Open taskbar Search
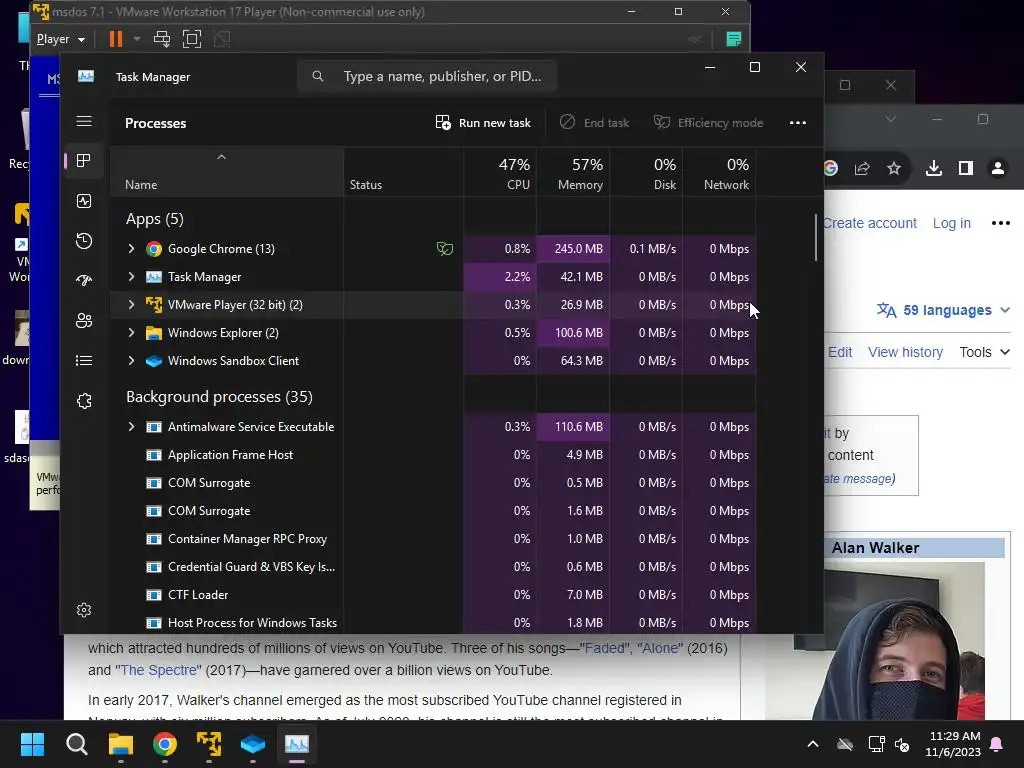The image size is (1024, 768). click(76, 744)
